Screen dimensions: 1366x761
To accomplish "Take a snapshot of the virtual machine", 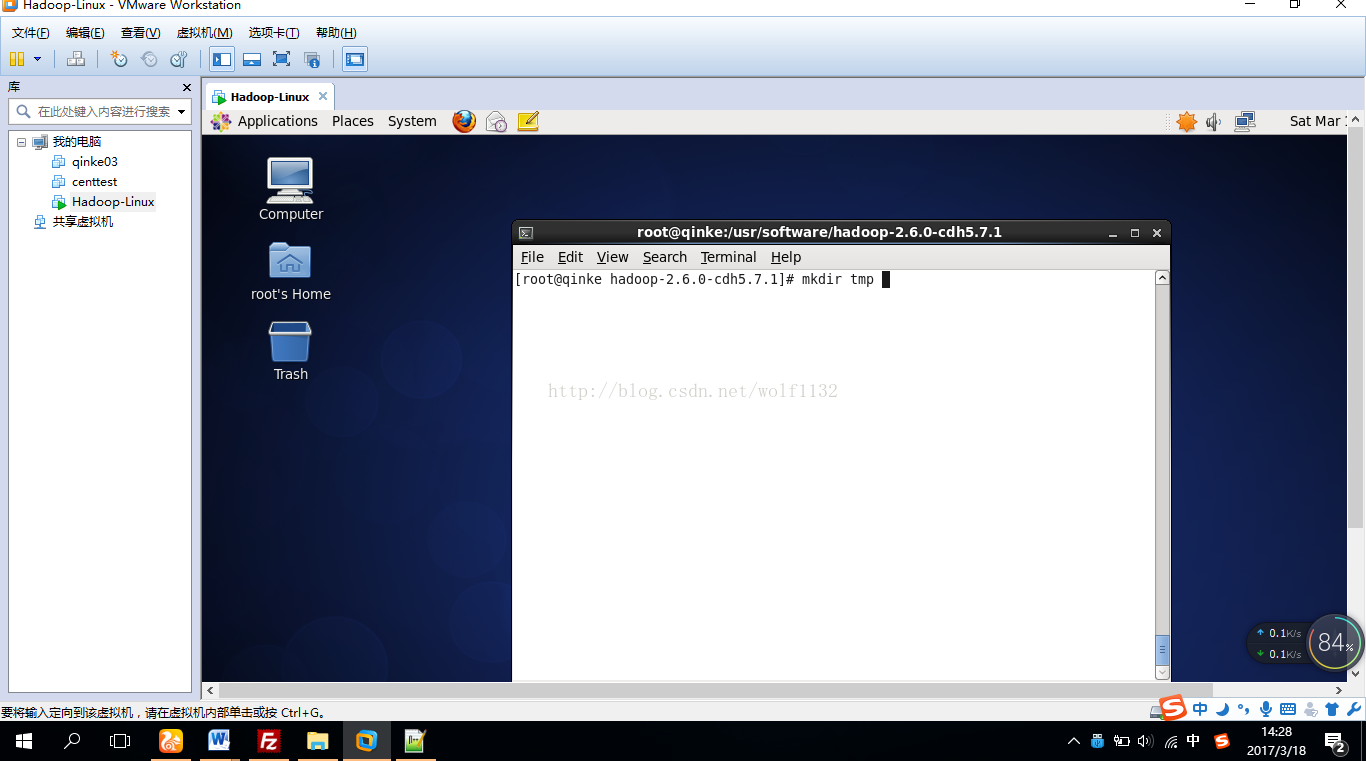I will click(119, 59).
